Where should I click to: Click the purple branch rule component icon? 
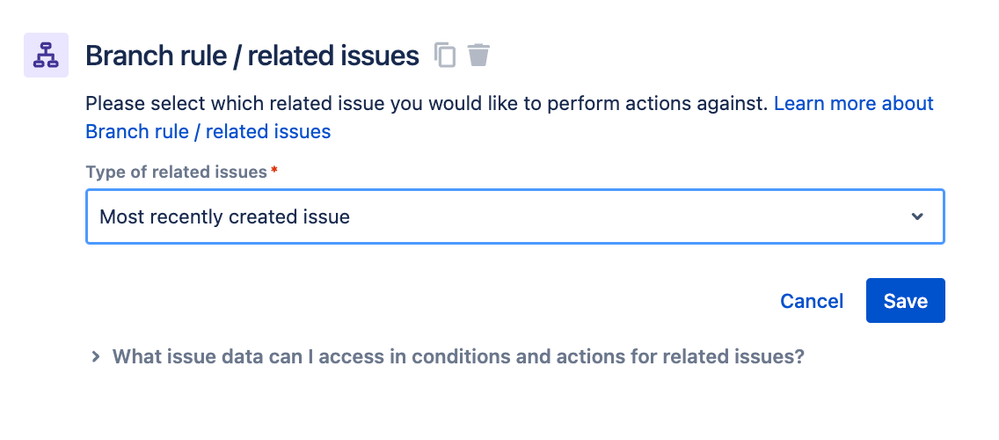pos(46,56)
